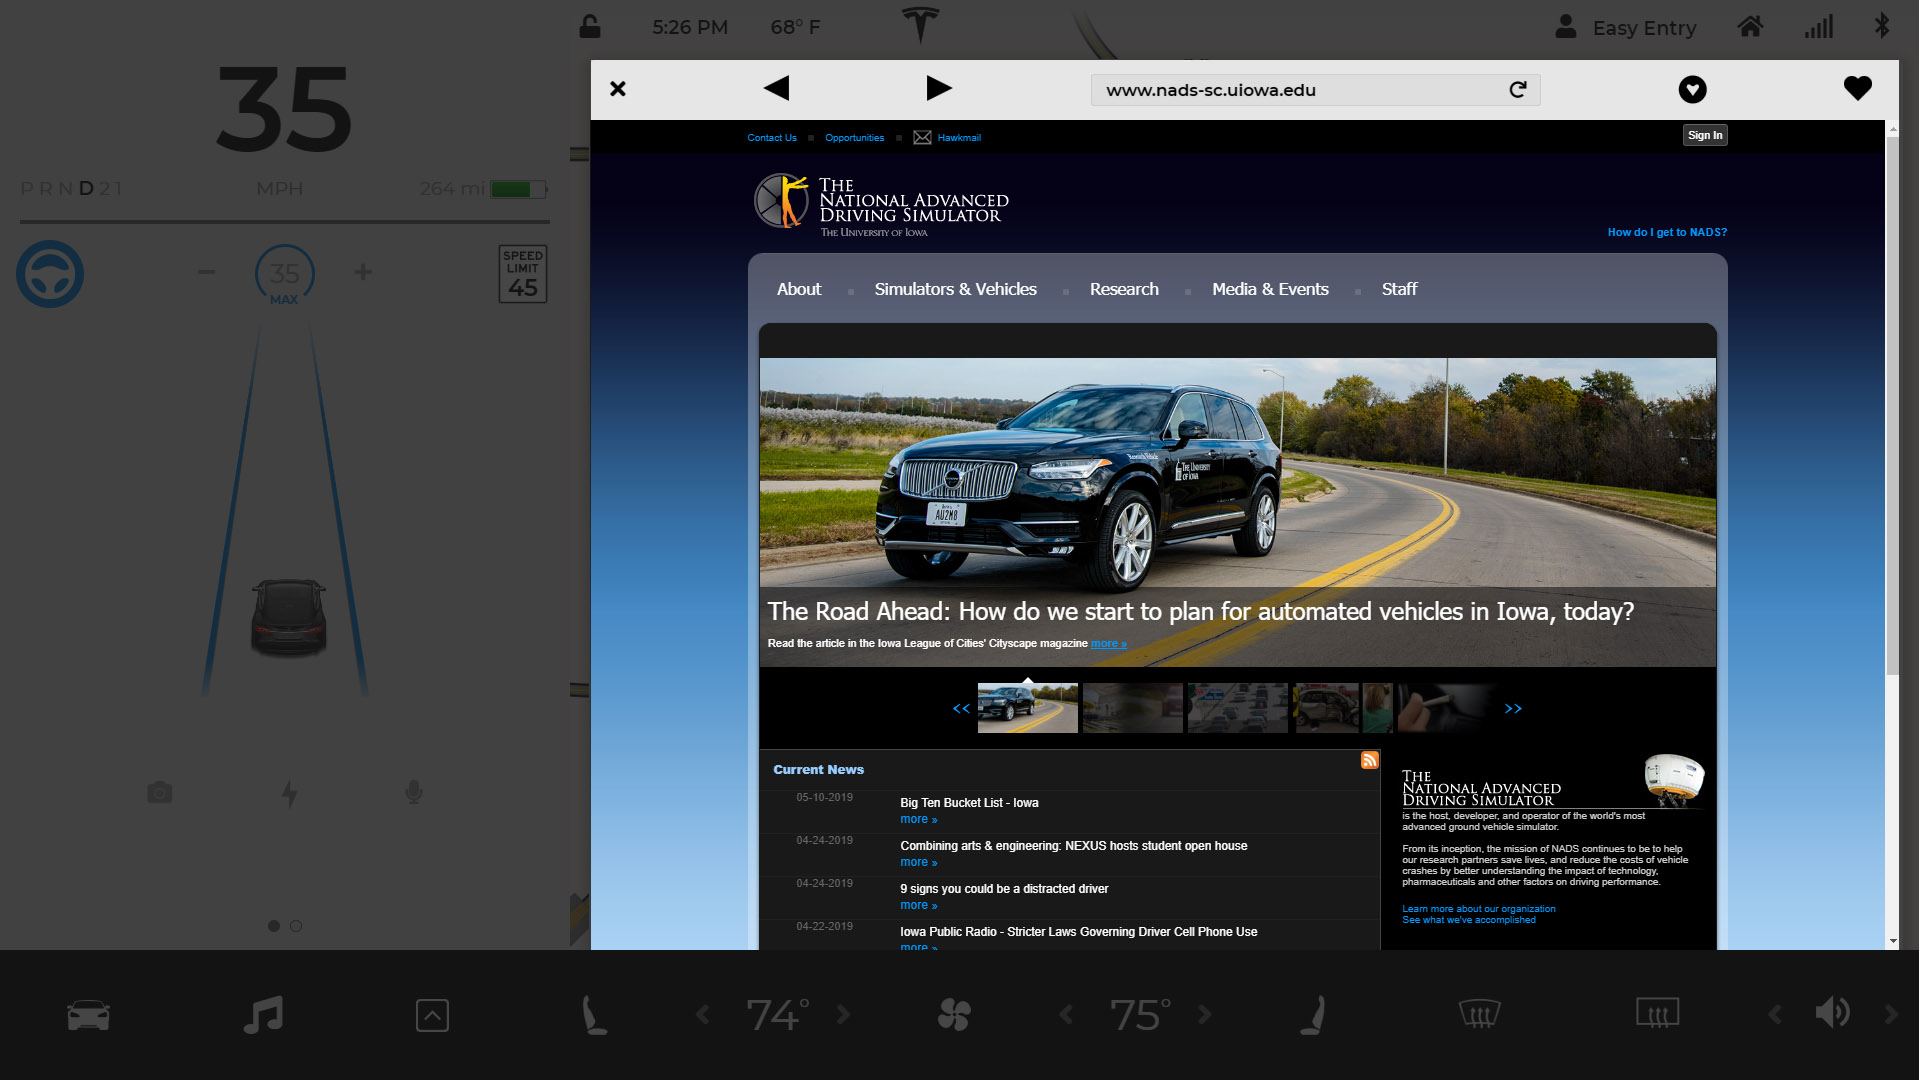Click the Sign In button

point(1705,135)
